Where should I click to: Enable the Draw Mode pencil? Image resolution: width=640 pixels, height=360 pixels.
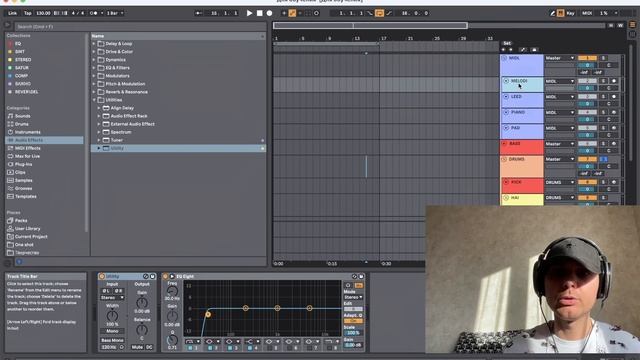point(553,13)
